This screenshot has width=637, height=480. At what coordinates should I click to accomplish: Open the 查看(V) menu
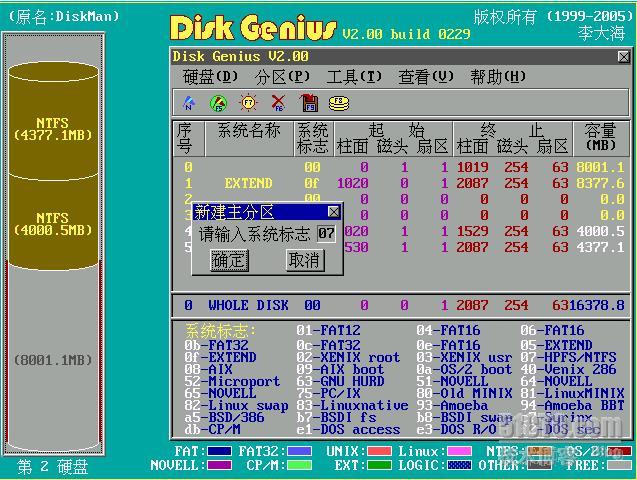coord(426,77)
